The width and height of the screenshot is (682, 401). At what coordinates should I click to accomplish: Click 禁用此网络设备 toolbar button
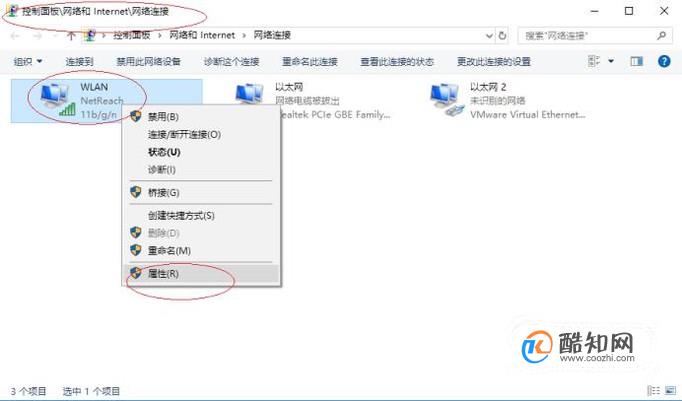(x=148, y=61)
